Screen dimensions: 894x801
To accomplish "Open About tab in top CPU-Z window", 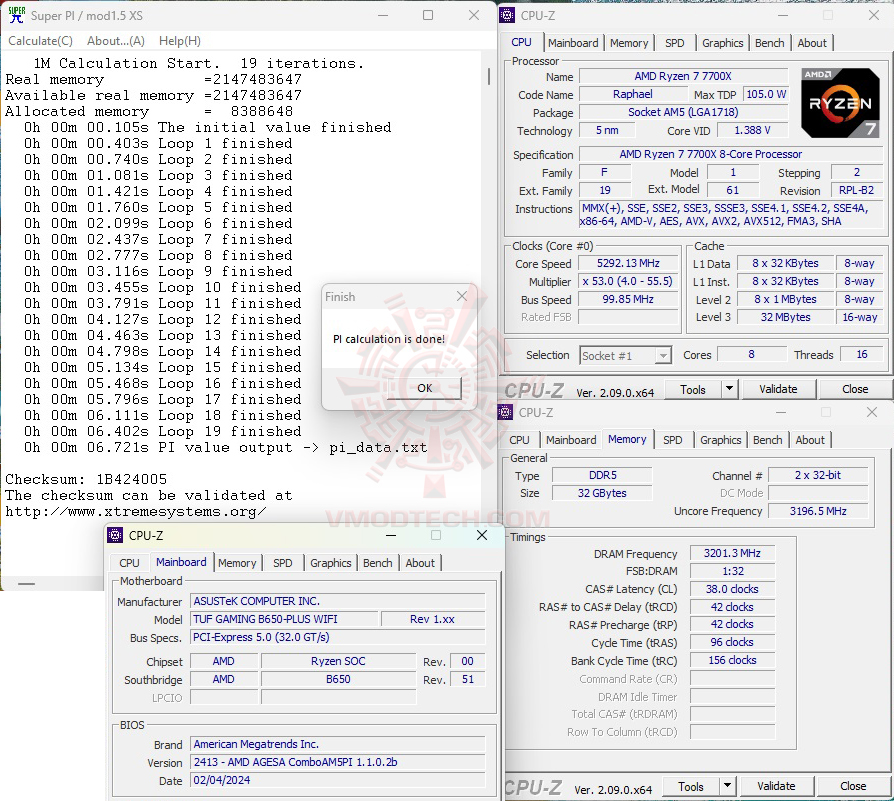I will coord(811,43).
